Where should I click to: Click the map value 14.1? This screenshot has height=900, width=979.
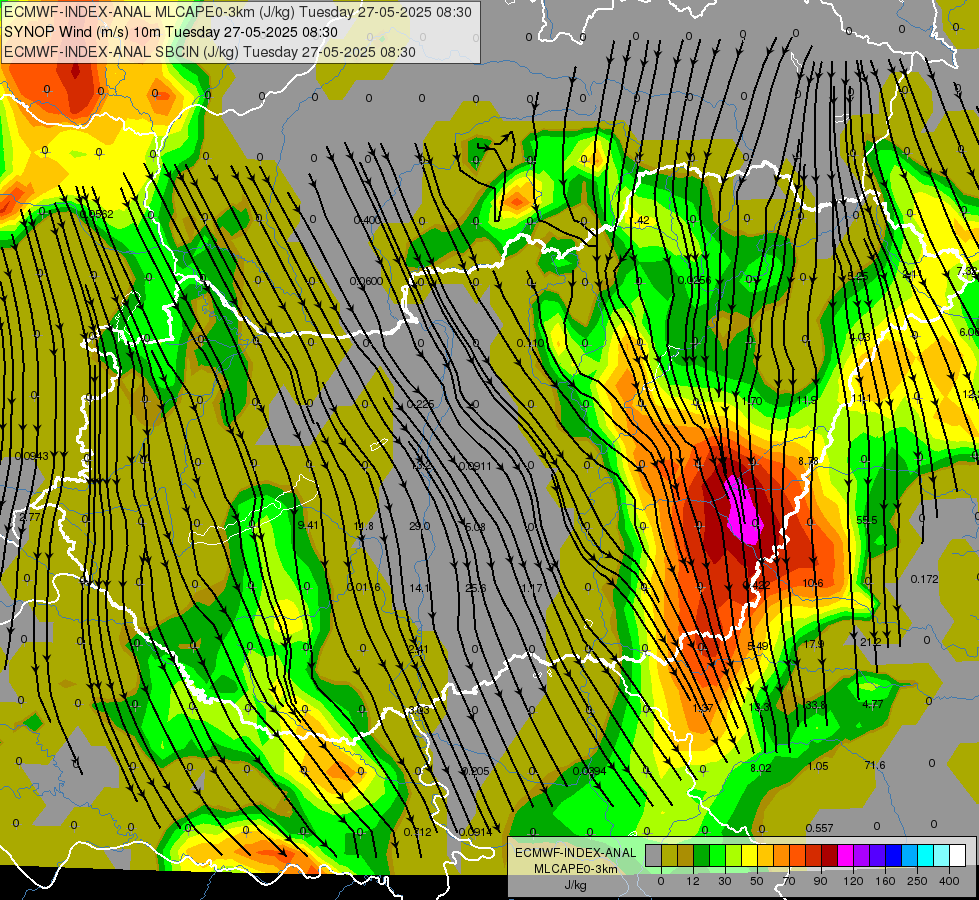click(420, 588)
